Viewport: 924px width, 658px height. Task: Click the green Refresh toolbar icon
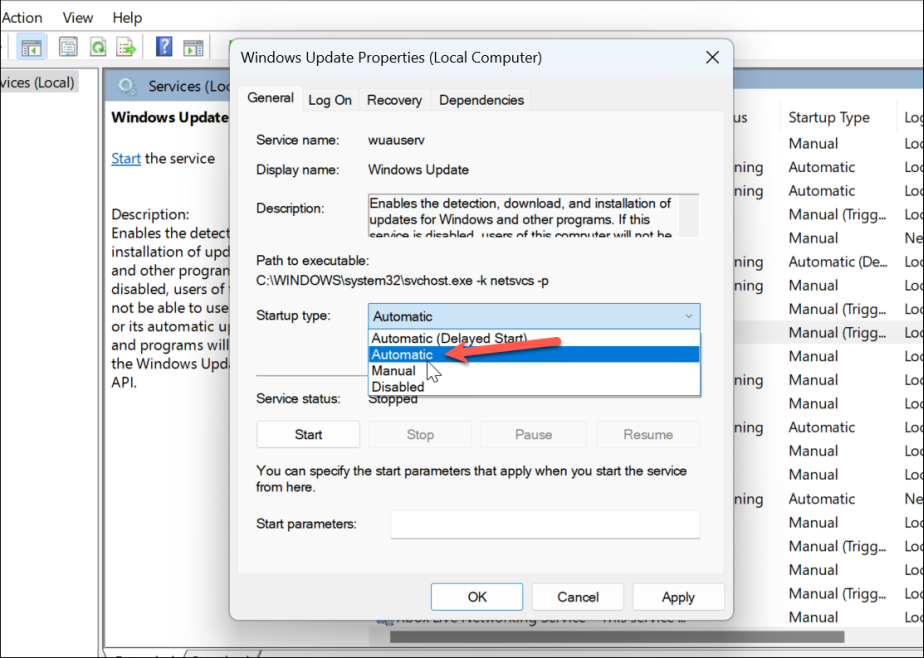pos(98,47)
